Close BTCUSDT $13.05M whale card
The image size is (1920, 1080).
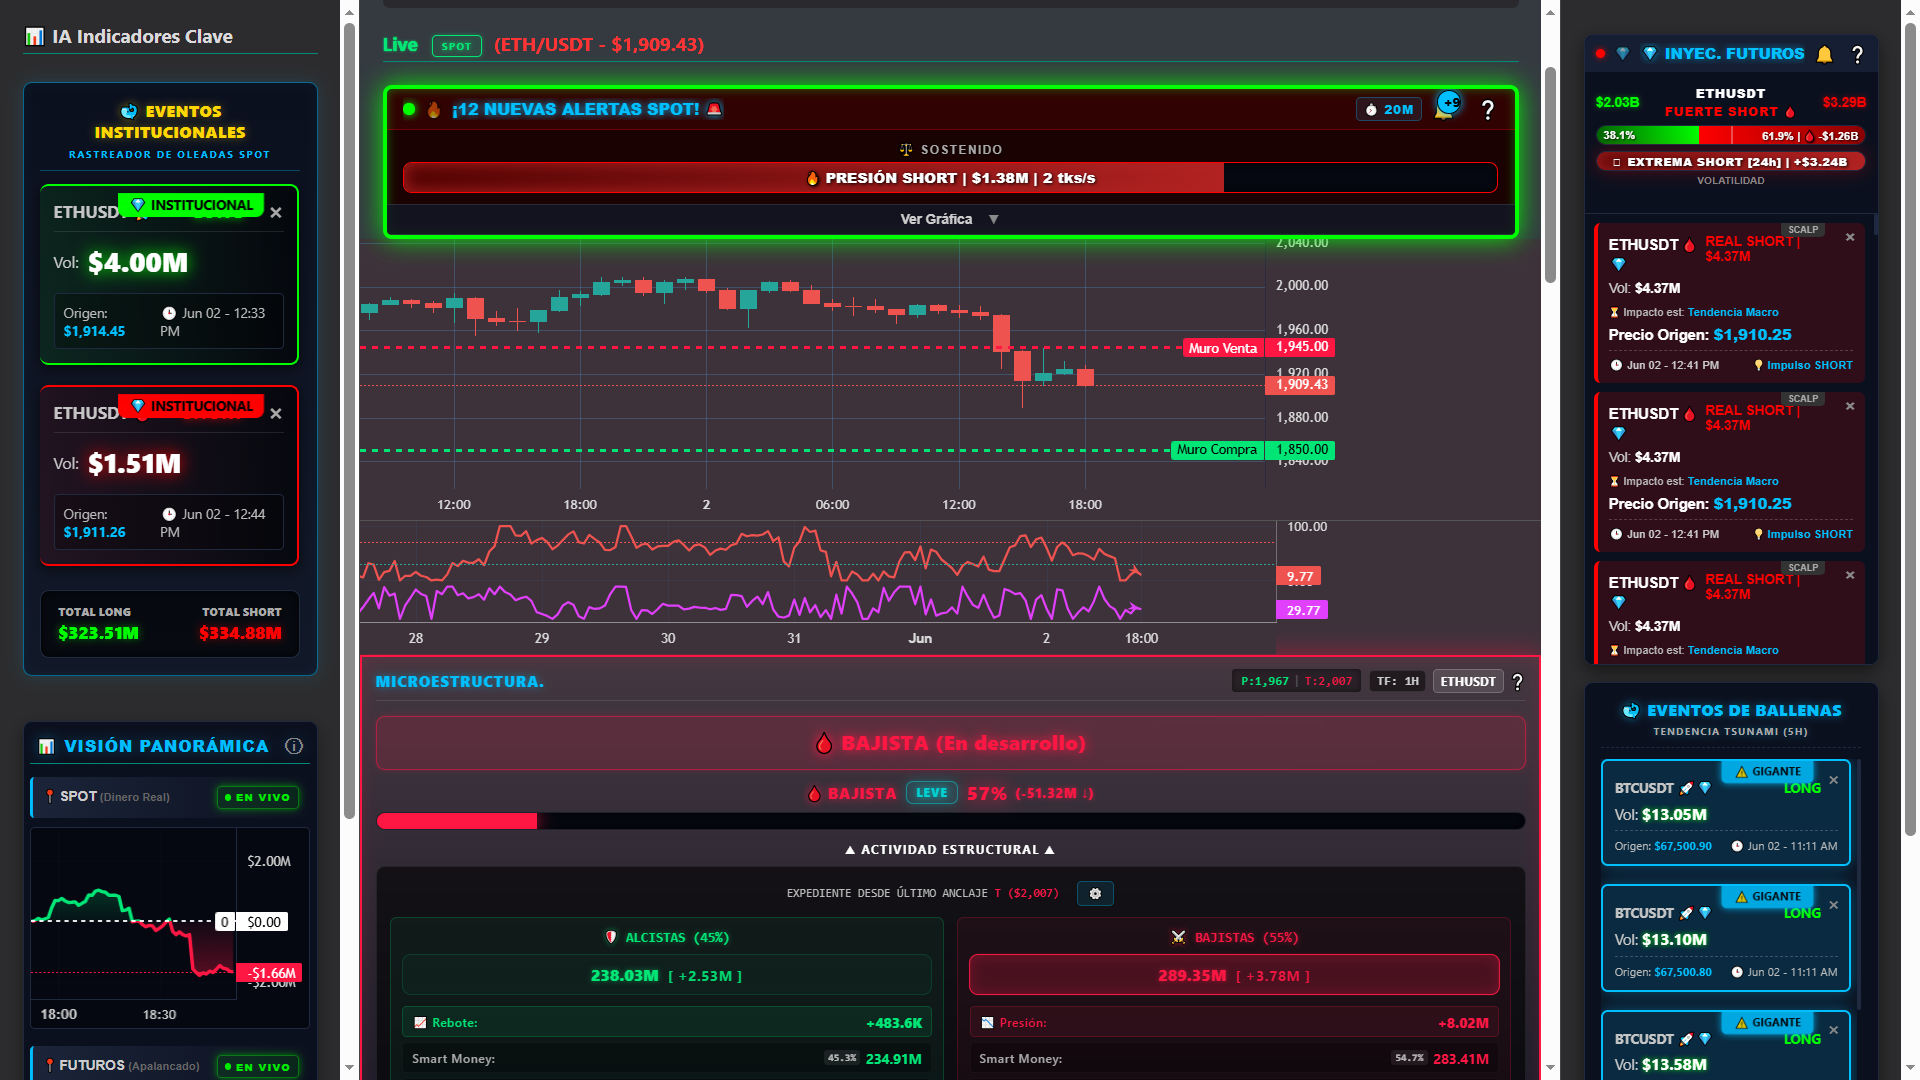pyautogui.click(x=1834, y=781)
